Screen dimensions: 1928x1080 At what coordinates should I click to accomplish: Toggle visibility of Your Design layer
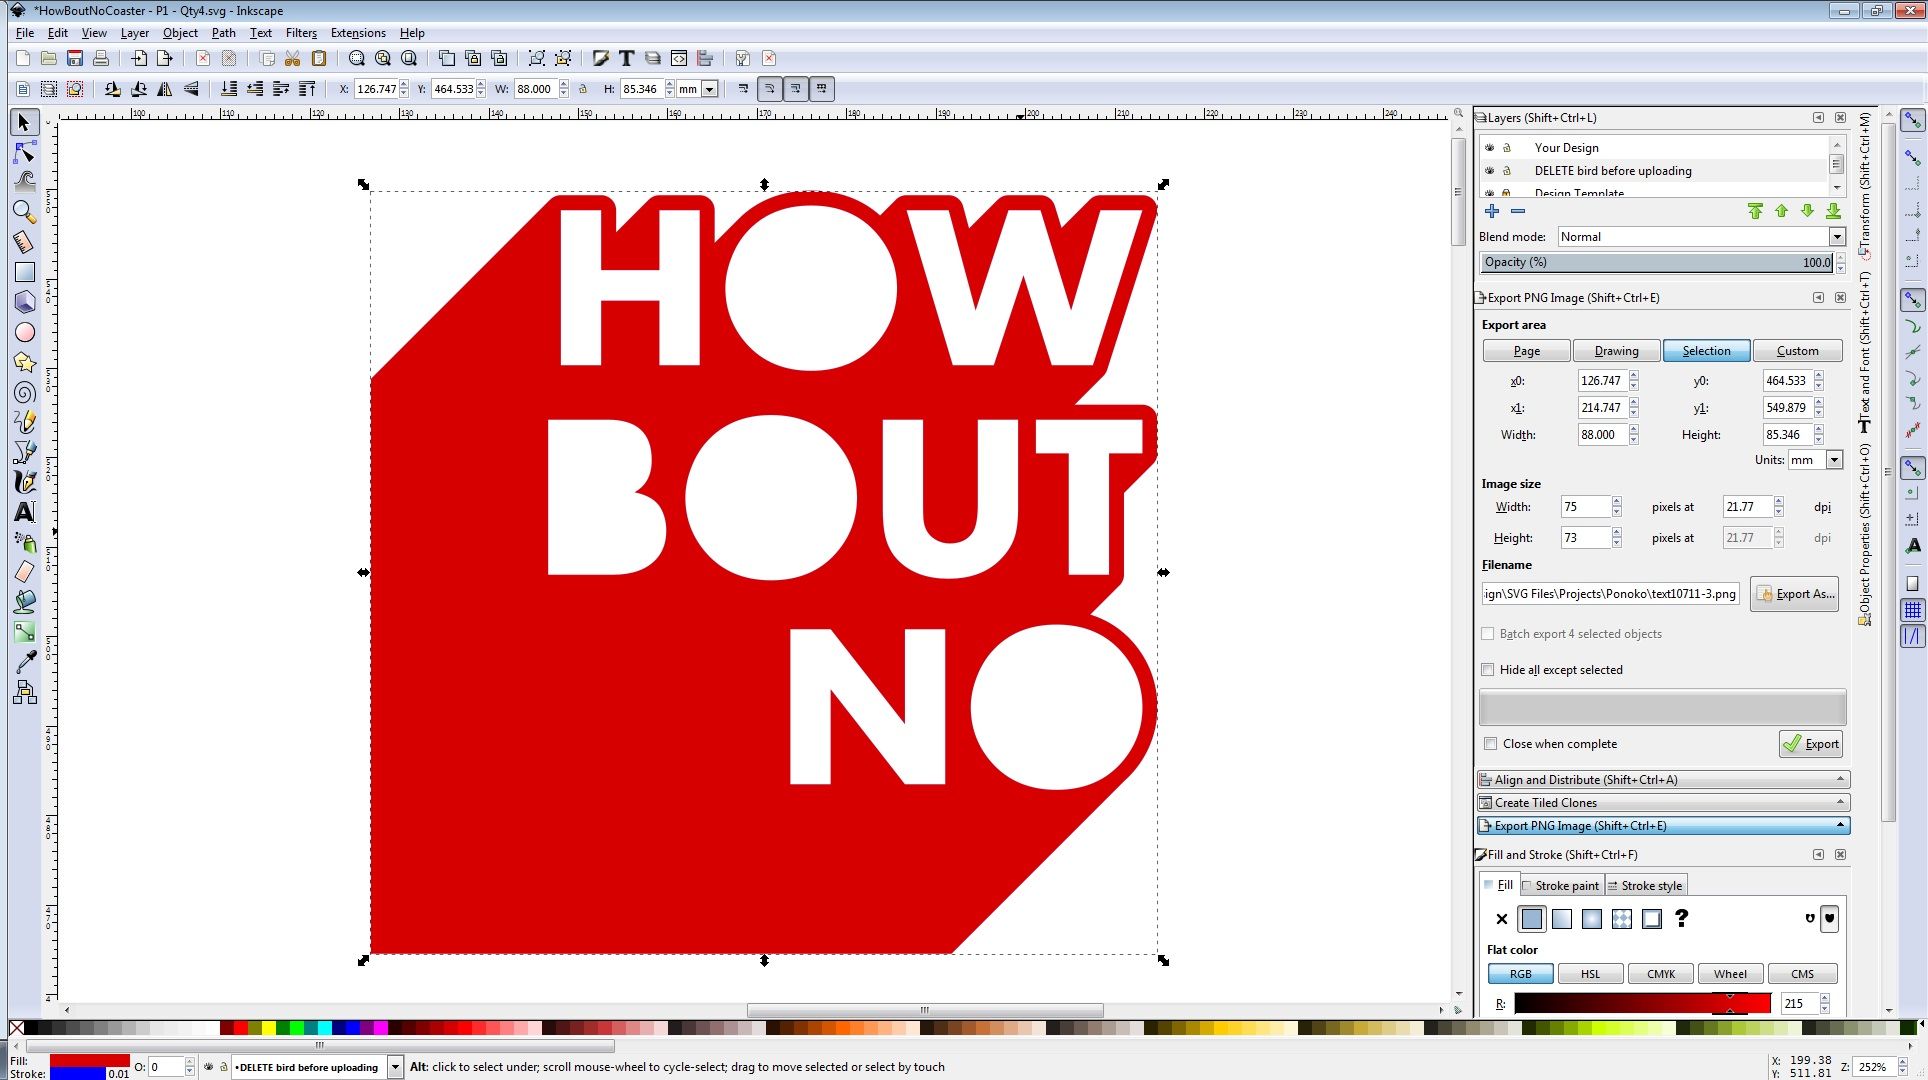[x=1489, y=148]
